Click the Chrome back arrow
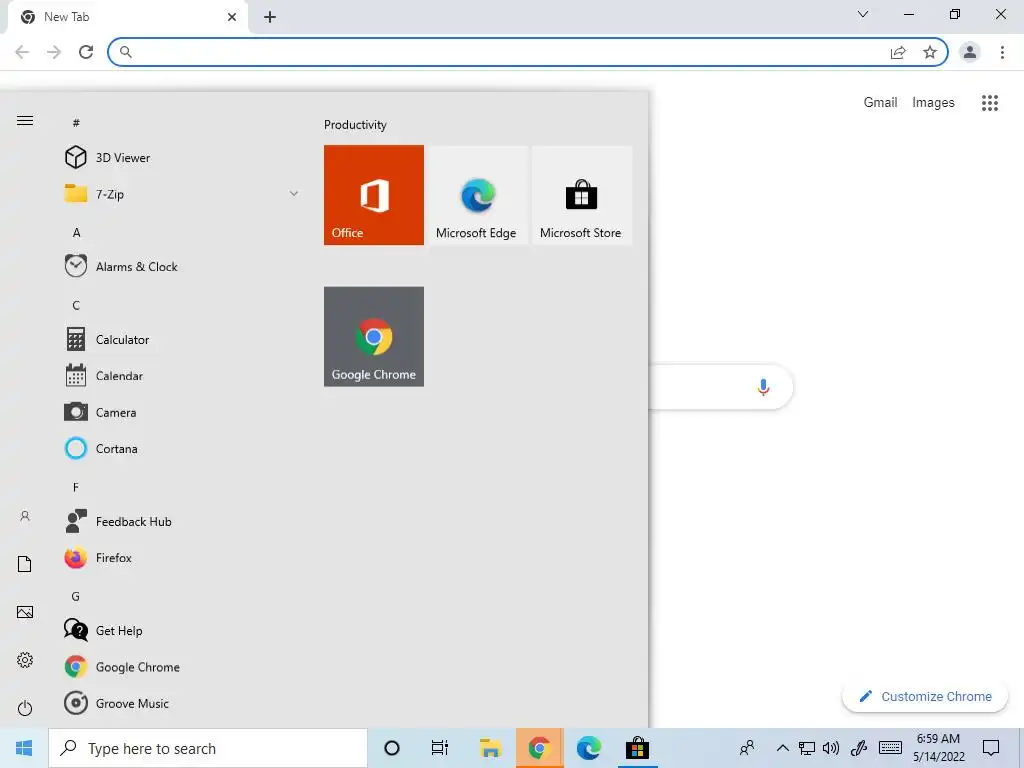1024x768 pixels. click(22, 52)
